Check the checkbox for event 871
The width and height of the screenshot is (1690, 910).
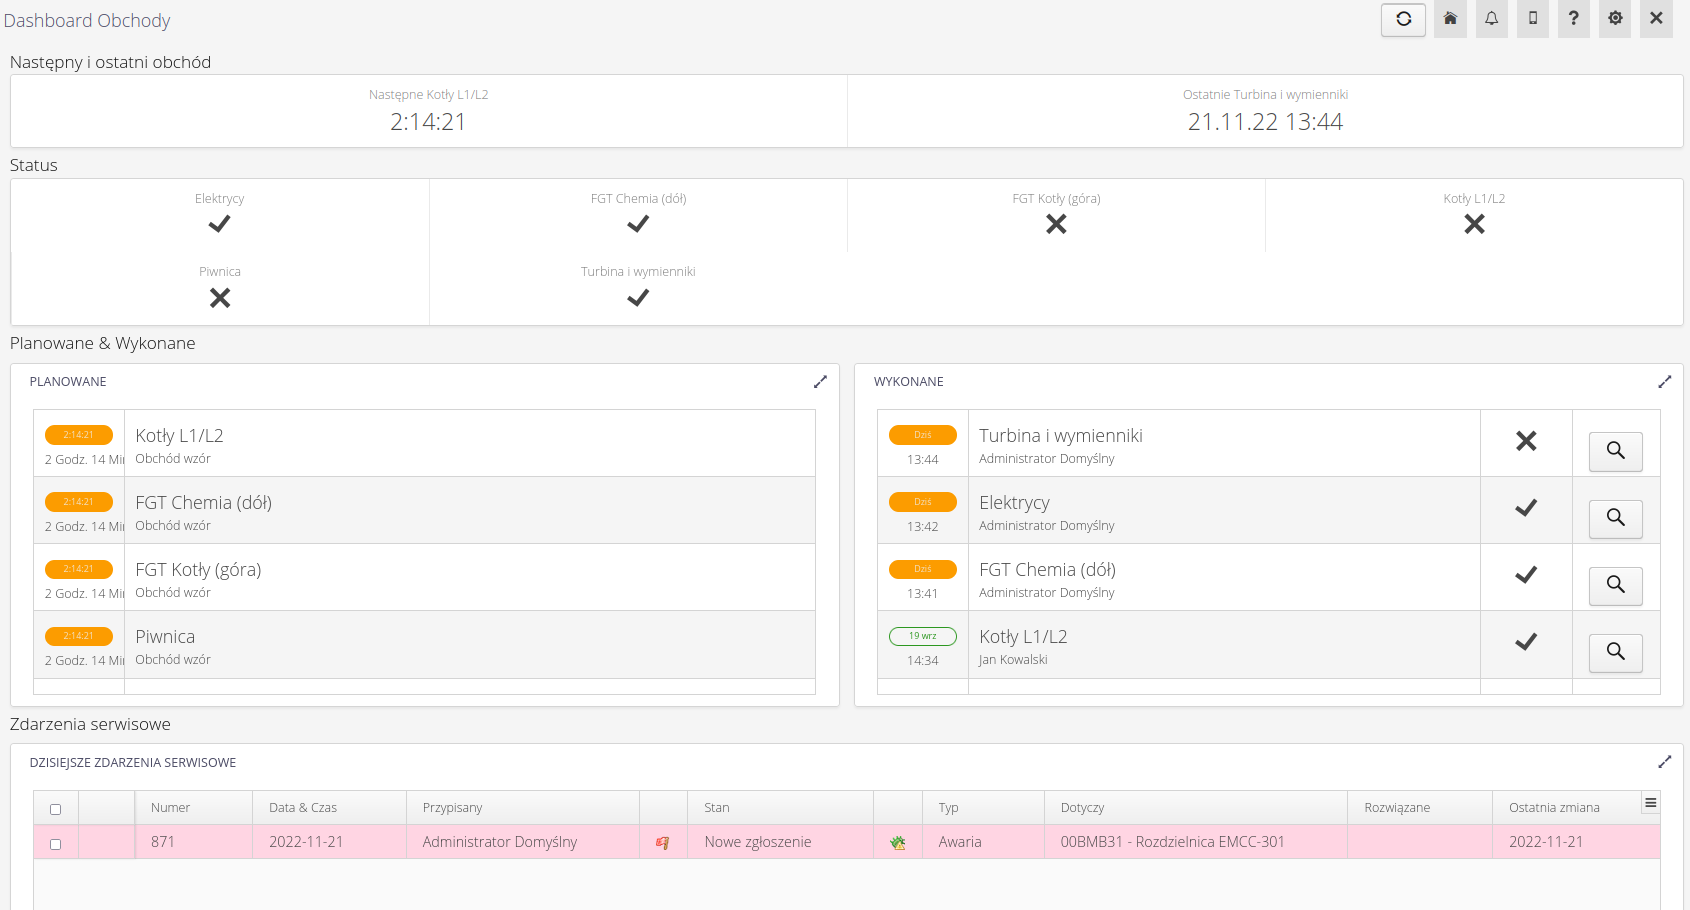tap(56, 844)
